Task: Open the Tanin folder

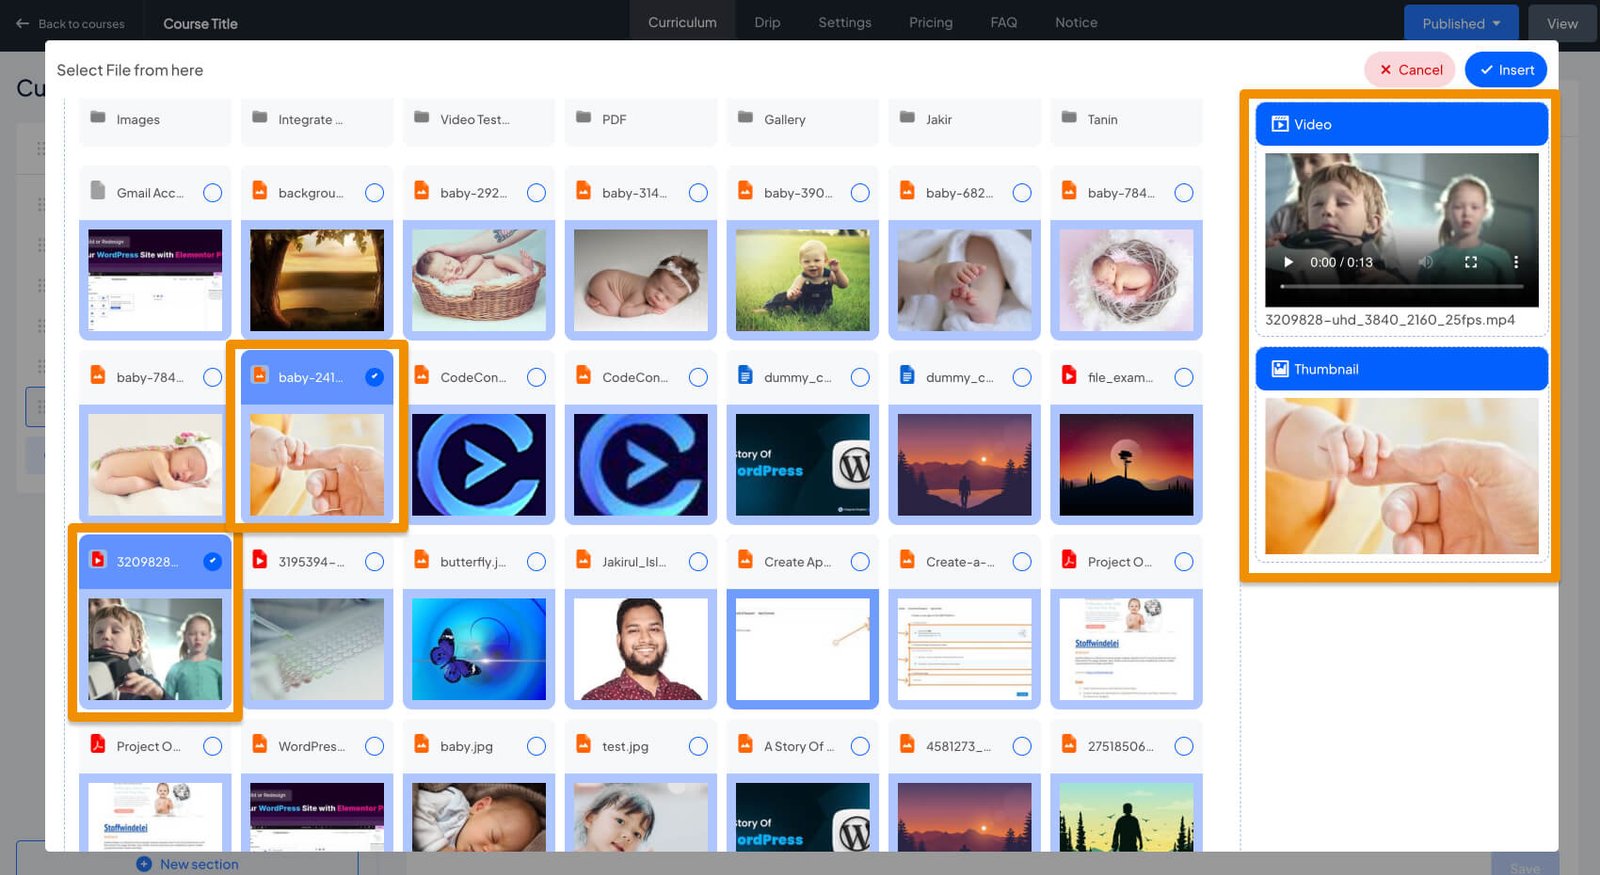Action: click(1127, 119)
